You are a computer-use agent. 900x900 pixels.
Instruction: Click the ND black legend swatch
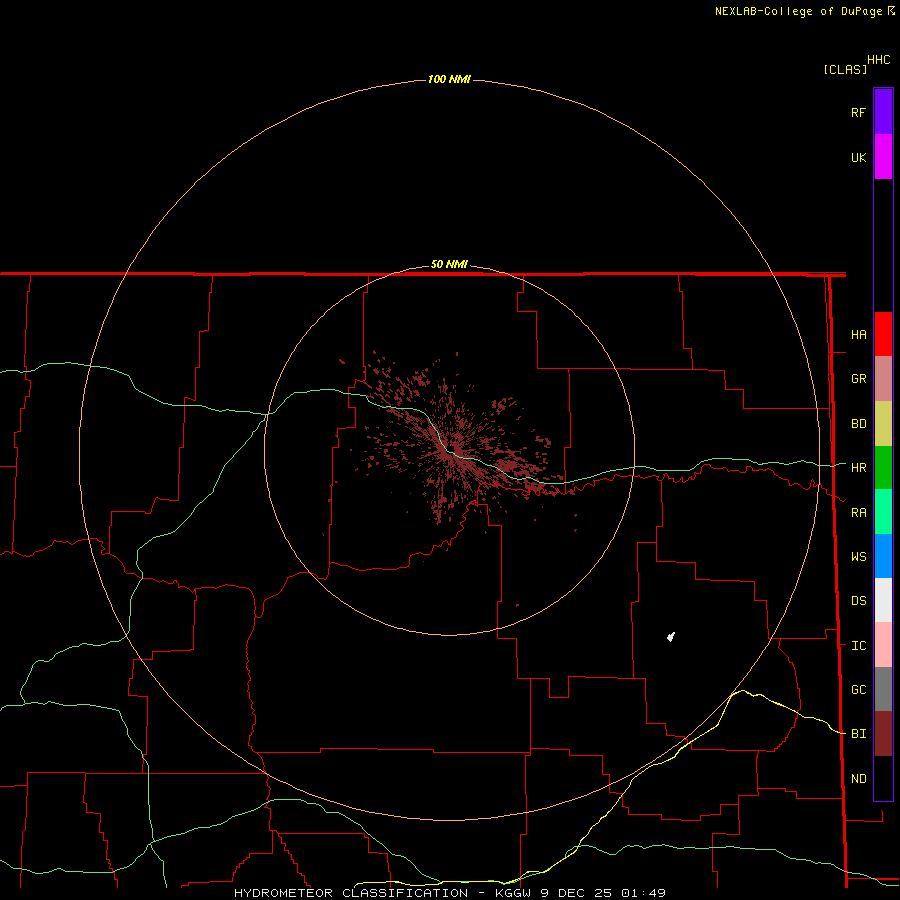coord(883,778)
